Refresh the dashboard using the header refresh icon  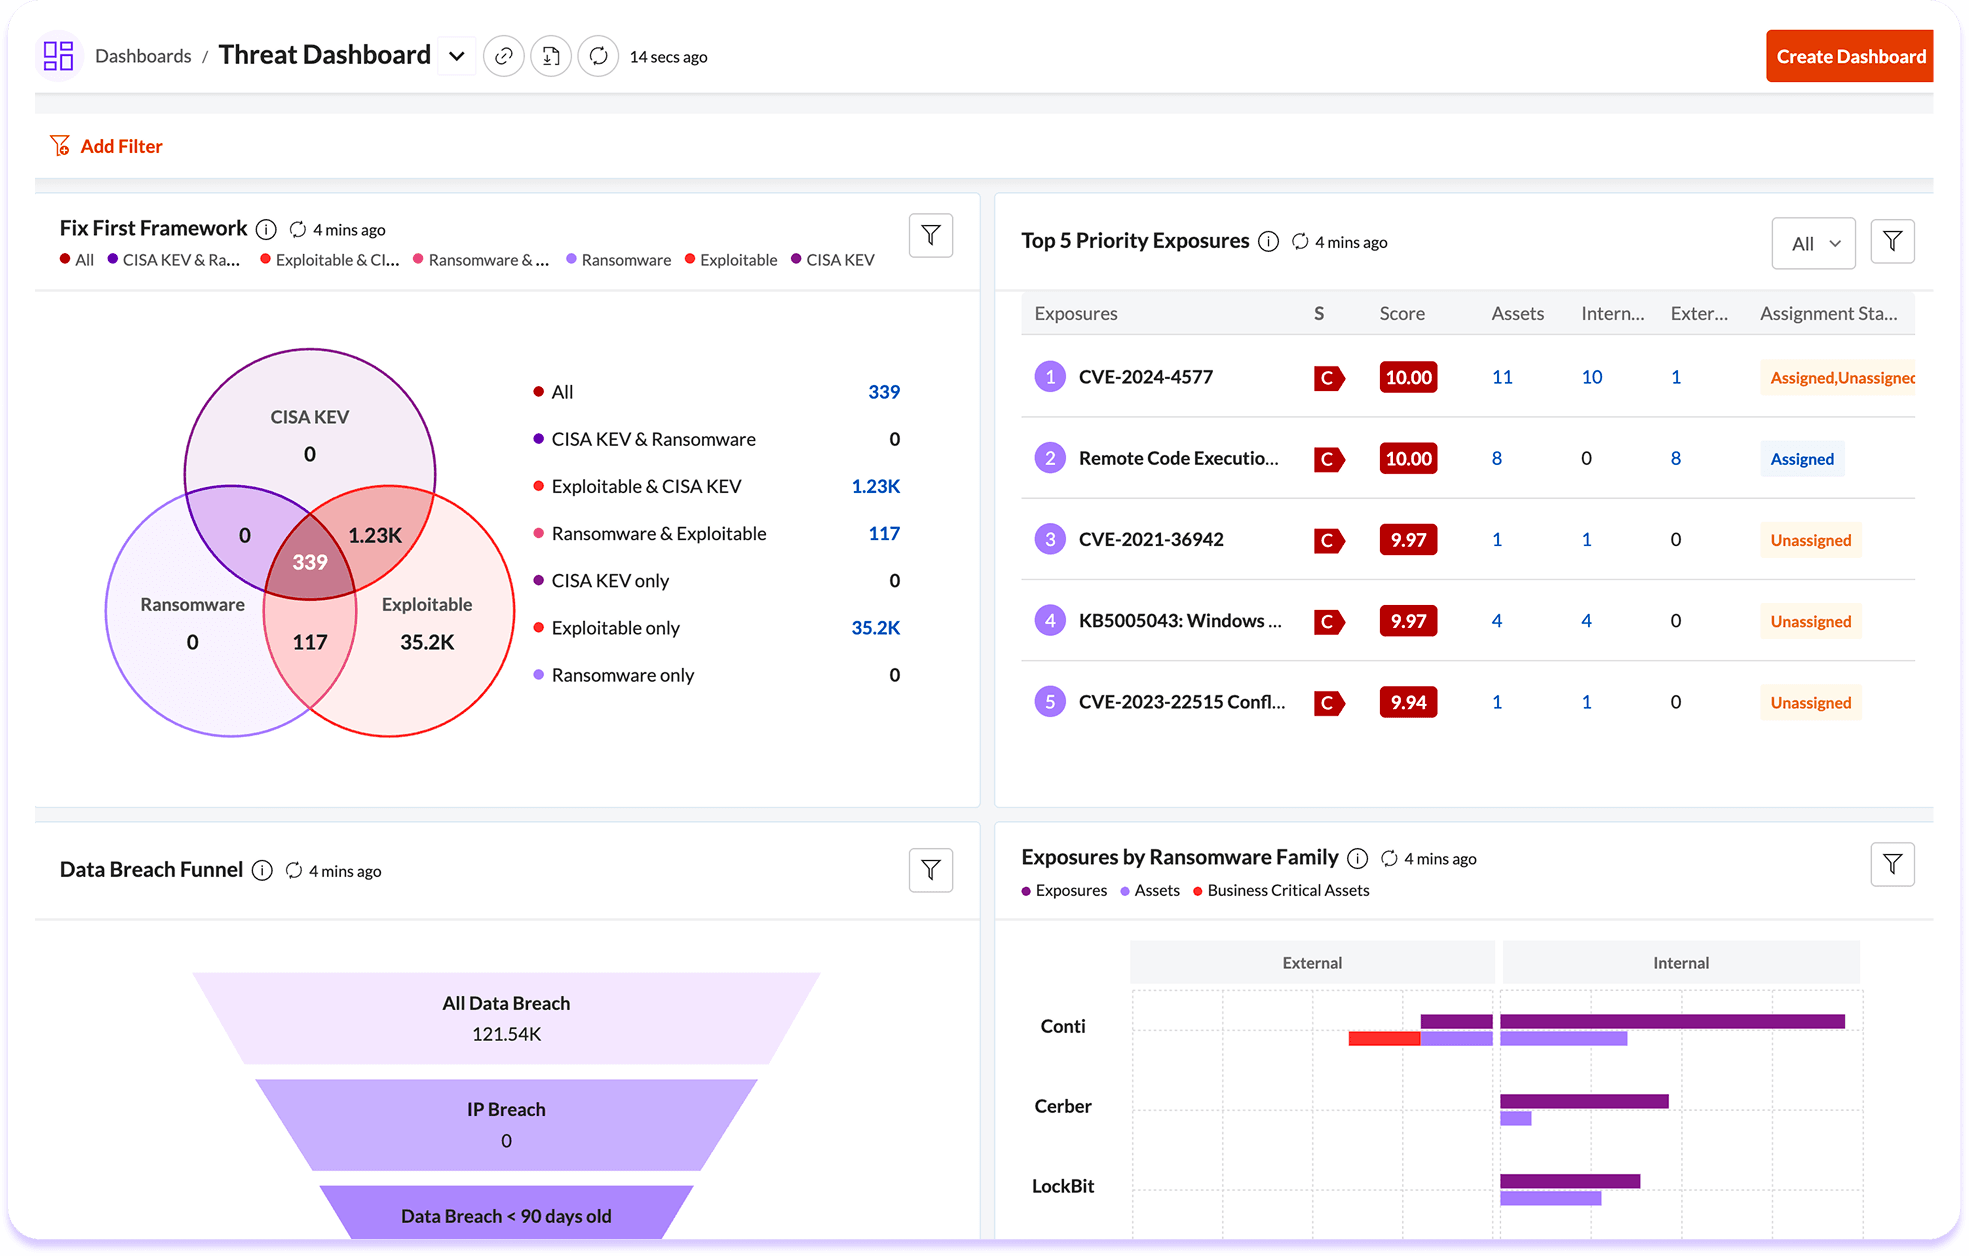pyautogui.click(x=598, y=56)
